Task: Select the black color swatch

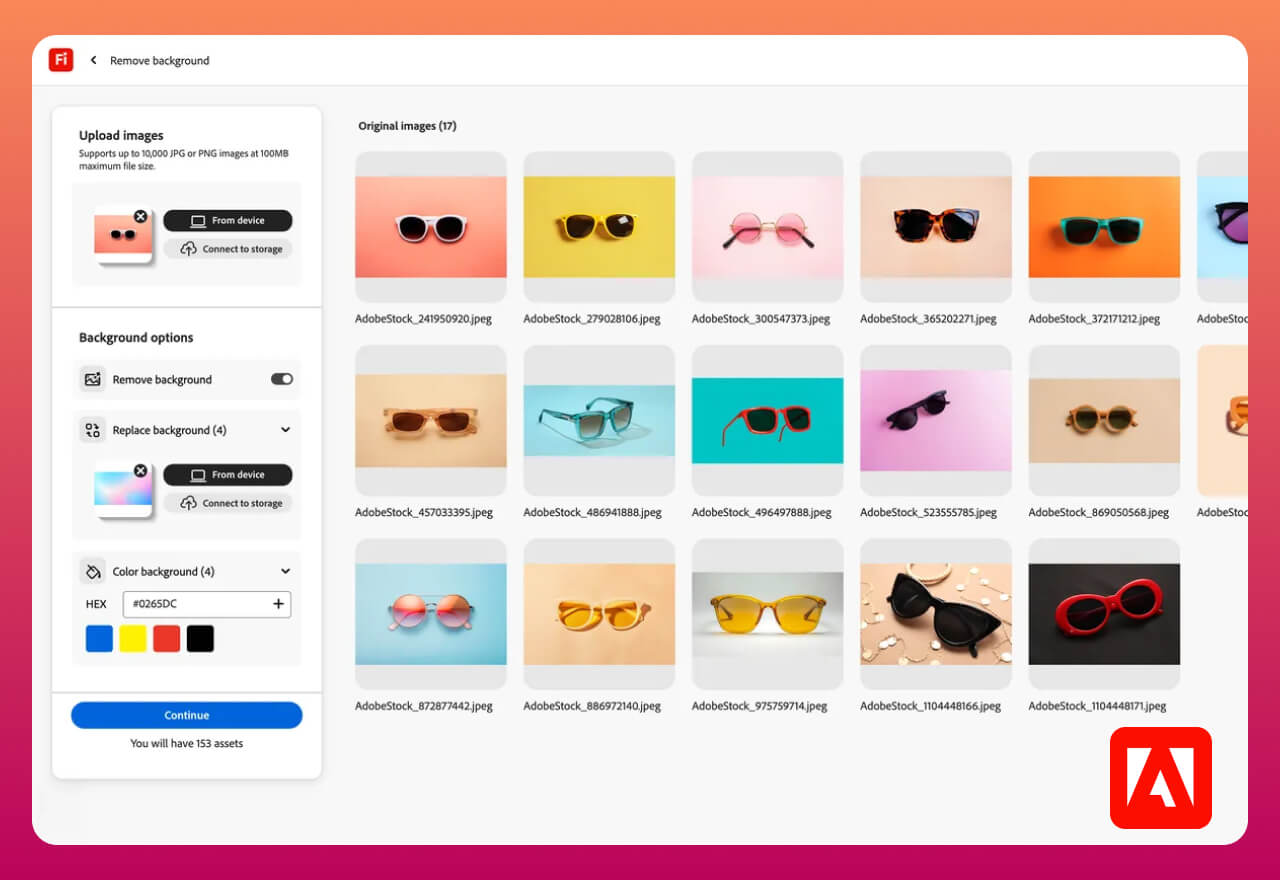Action: click(x=200, y=638)
